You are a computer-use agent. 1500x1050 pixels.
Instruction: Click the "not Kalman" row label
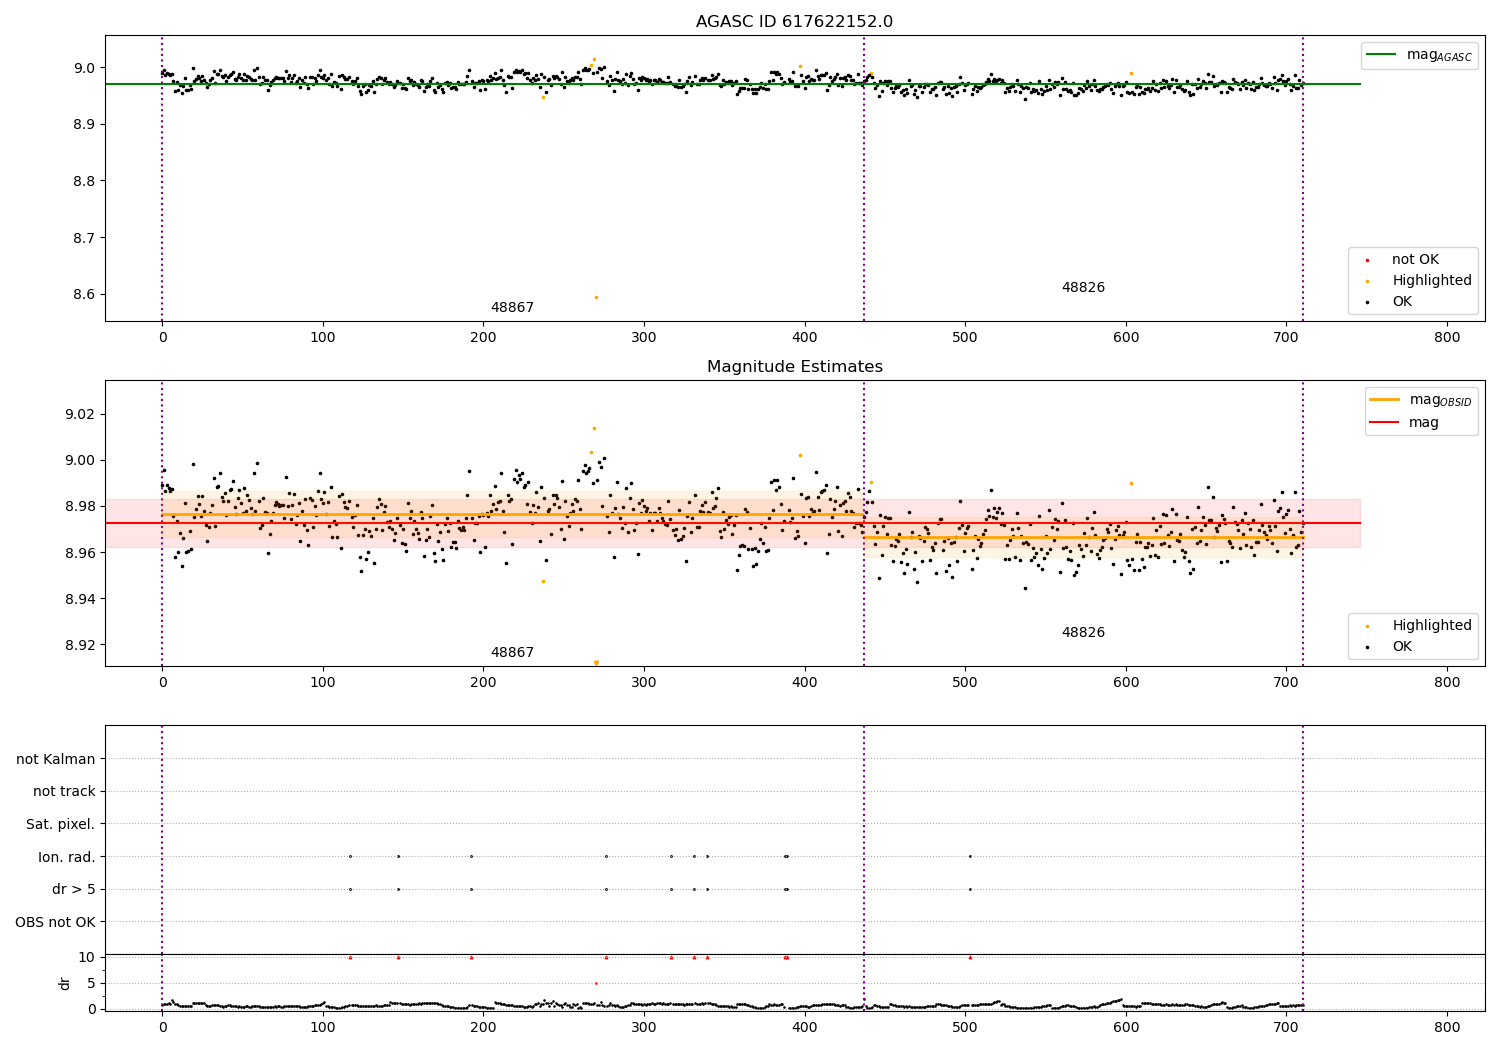click(x=56, y=759)
